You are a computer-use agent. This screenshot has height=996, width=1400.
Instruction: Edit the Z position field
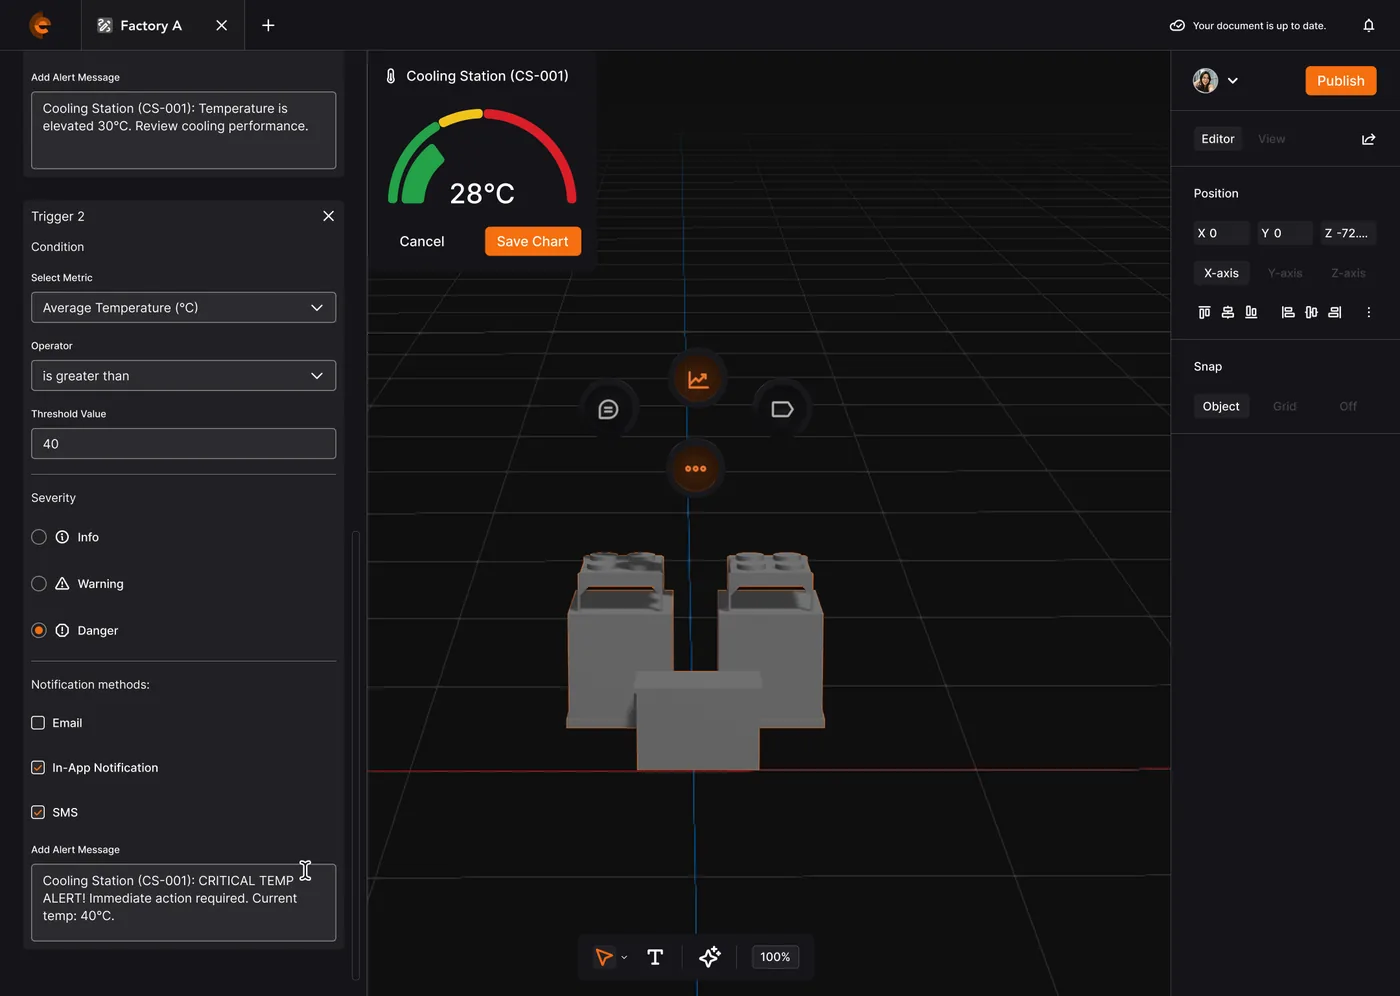click(1348, 233)
